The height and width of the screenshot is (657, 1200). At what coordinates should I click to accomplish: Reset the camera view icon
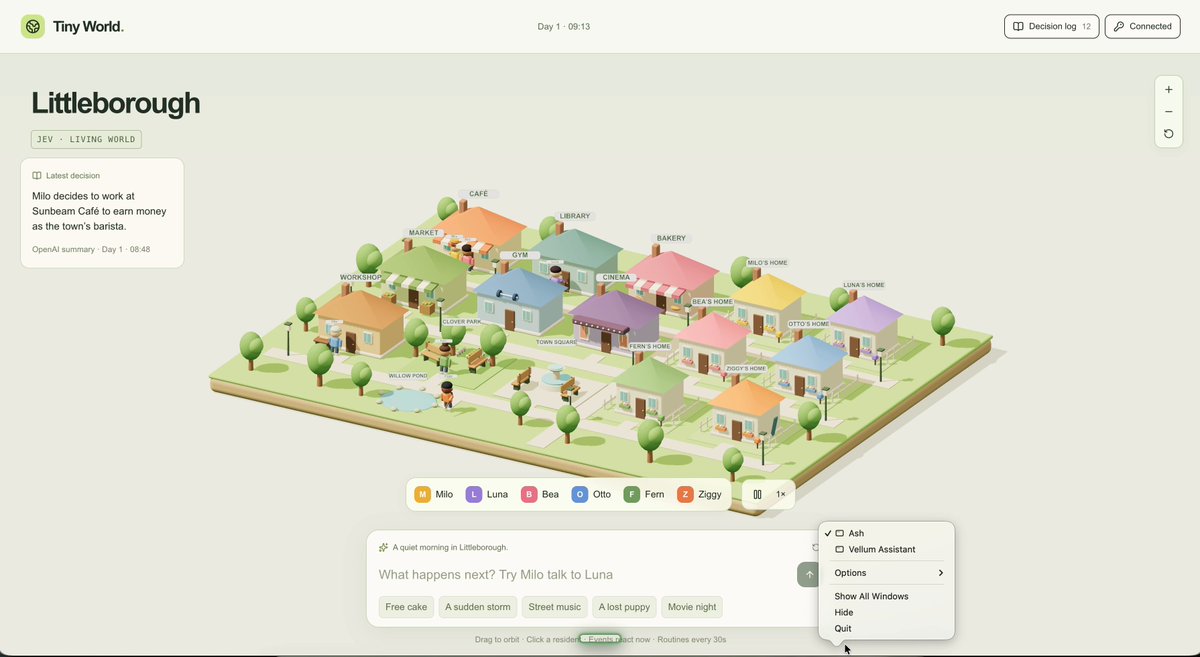(1169, 134)
